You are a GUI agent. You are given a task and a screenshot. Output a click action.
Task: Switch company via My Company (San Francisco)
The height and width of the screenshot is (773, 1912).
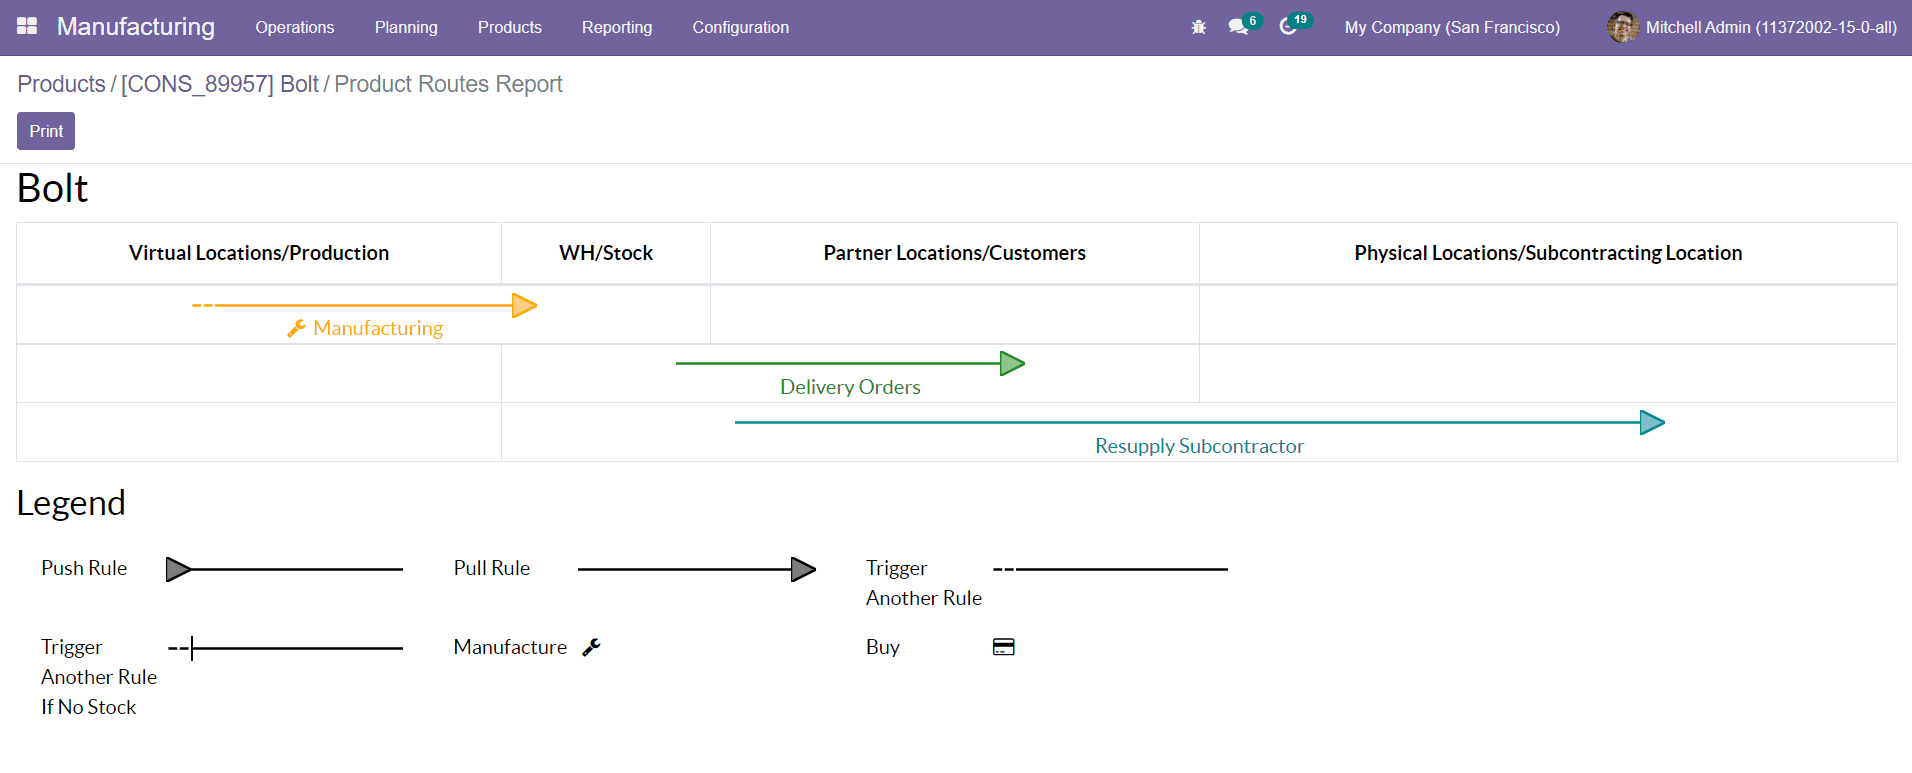pyautogui.click(x=1451, y=27)
